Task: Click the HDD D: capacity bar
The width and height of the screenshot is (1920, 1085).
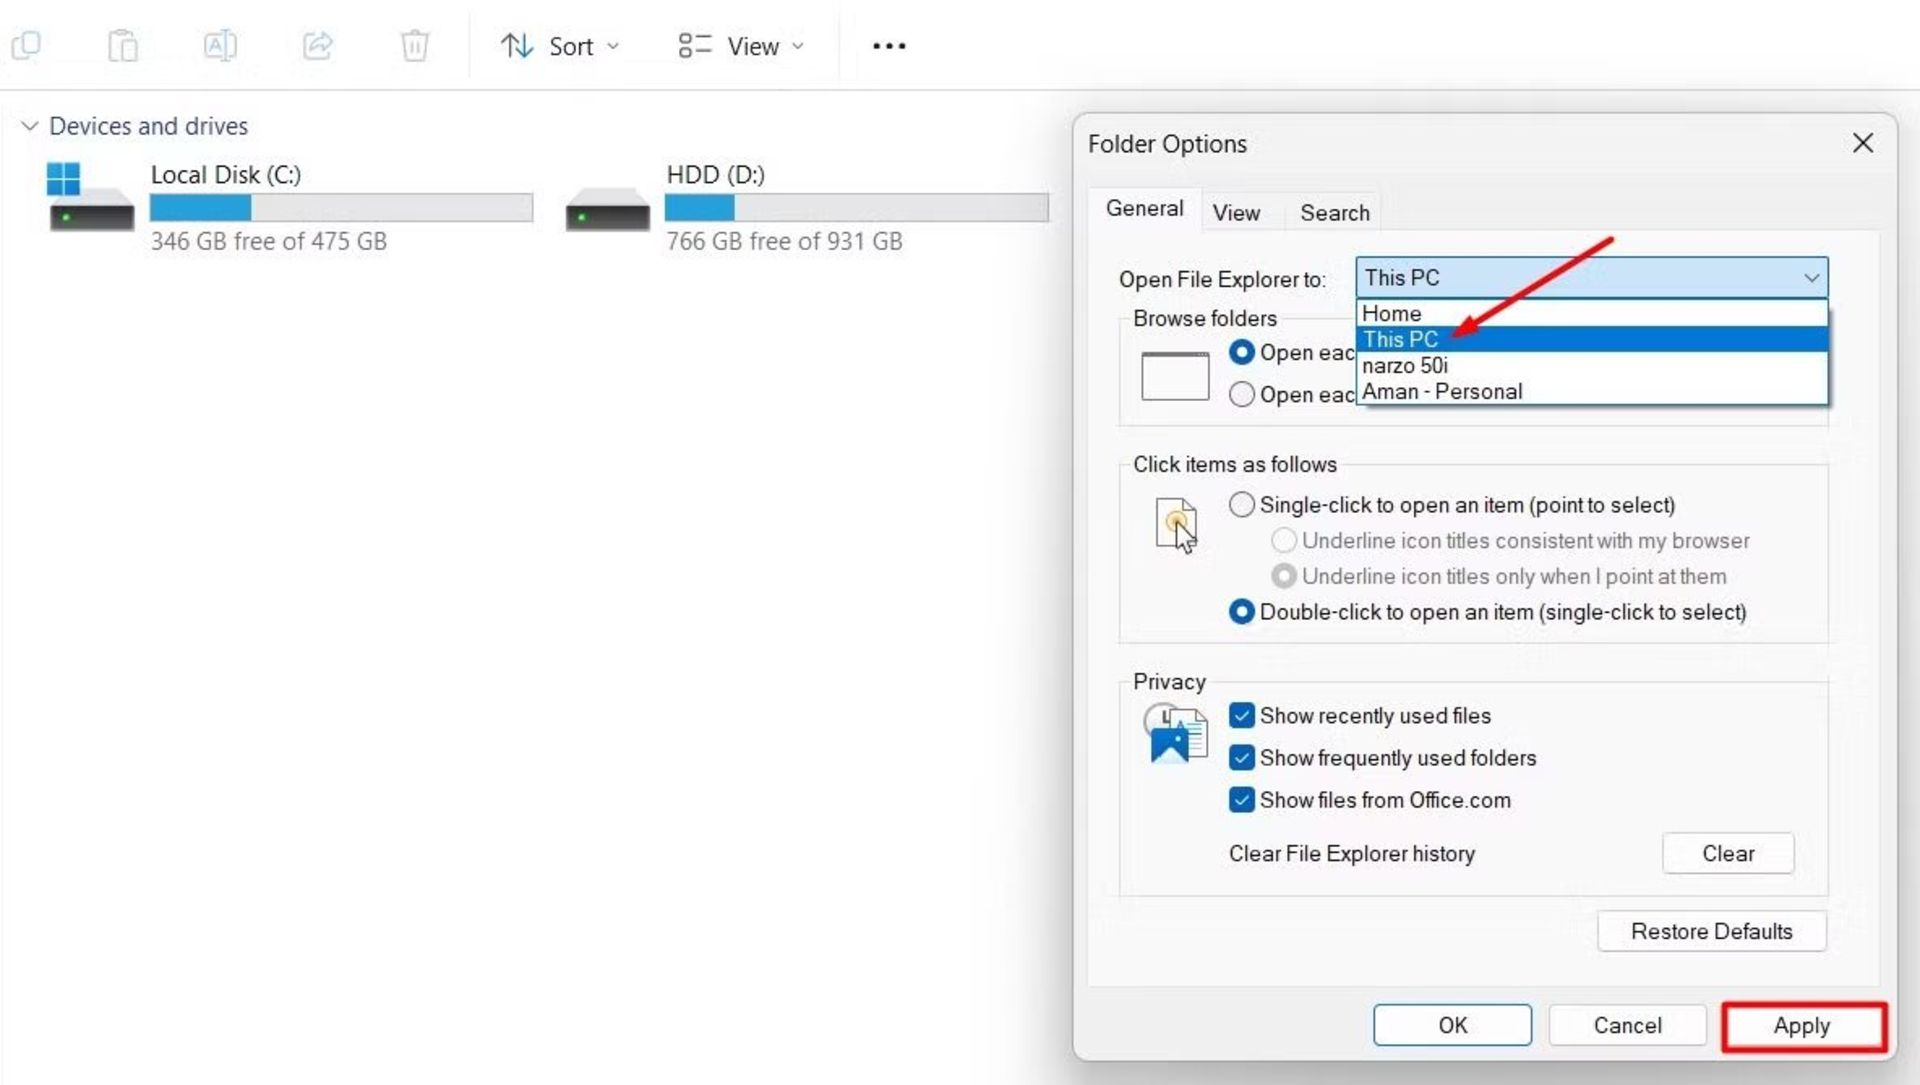Action: (855, 208)
